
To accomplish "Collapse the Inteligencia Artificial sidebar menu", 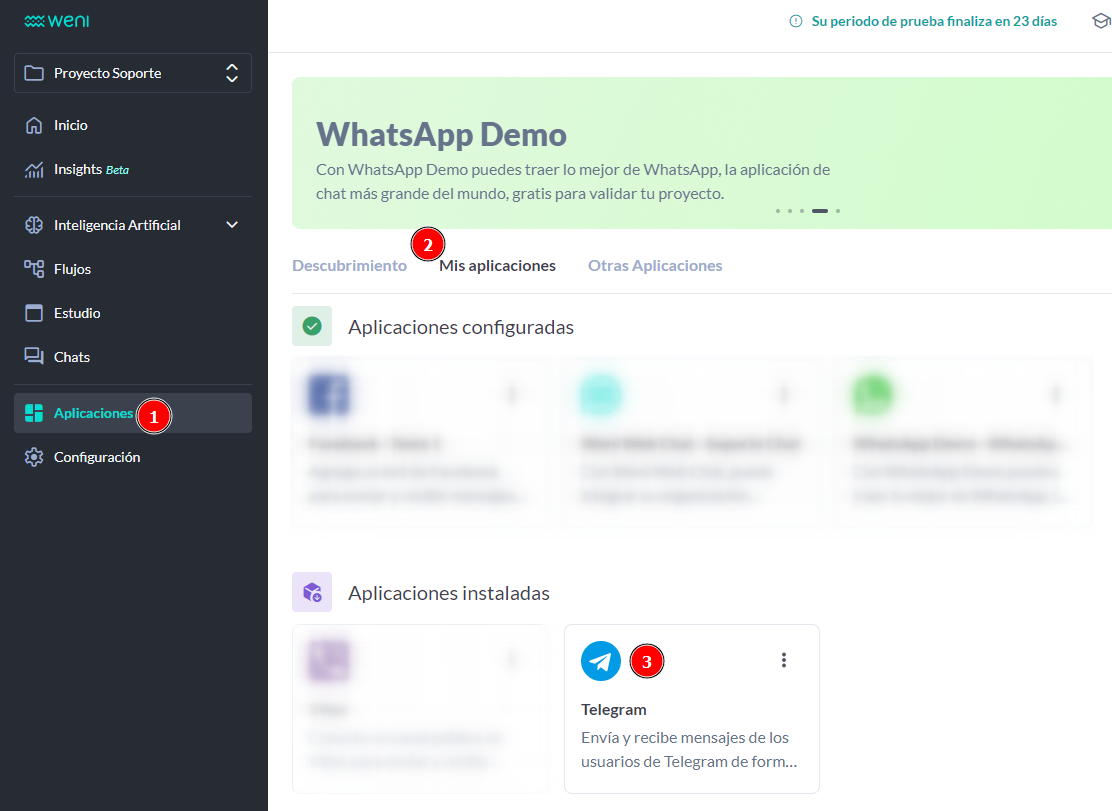I will pos(232,224).
